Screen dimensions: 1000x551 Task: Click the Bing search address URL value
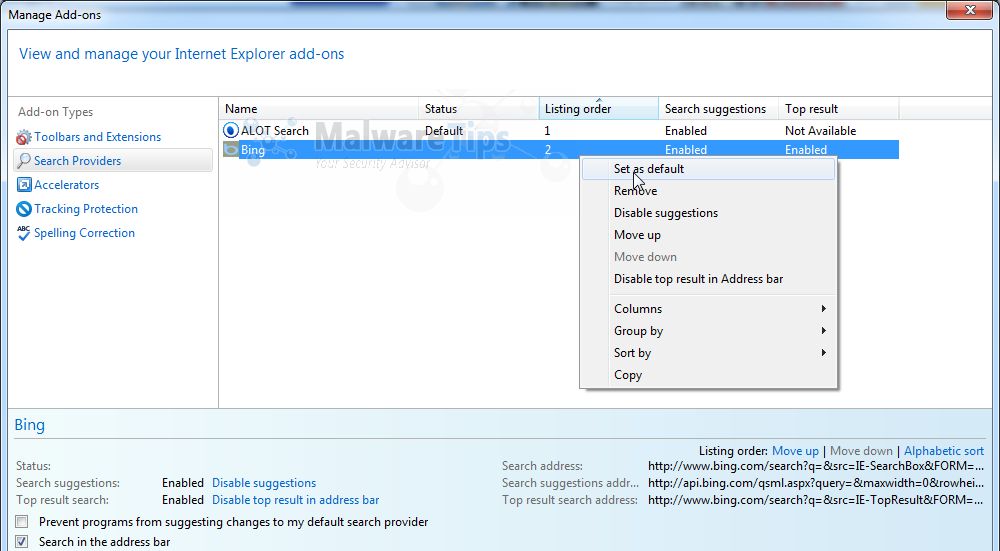click(816, 466)
